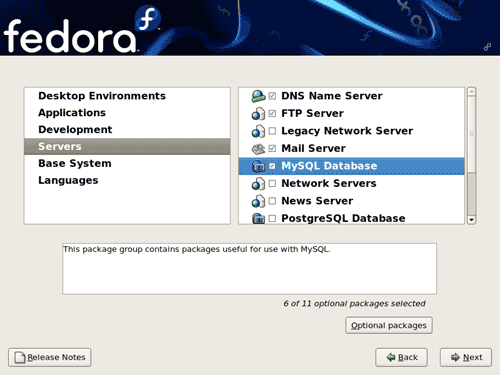
Task: Check the News Server checkbox
Action: [272, 201]
